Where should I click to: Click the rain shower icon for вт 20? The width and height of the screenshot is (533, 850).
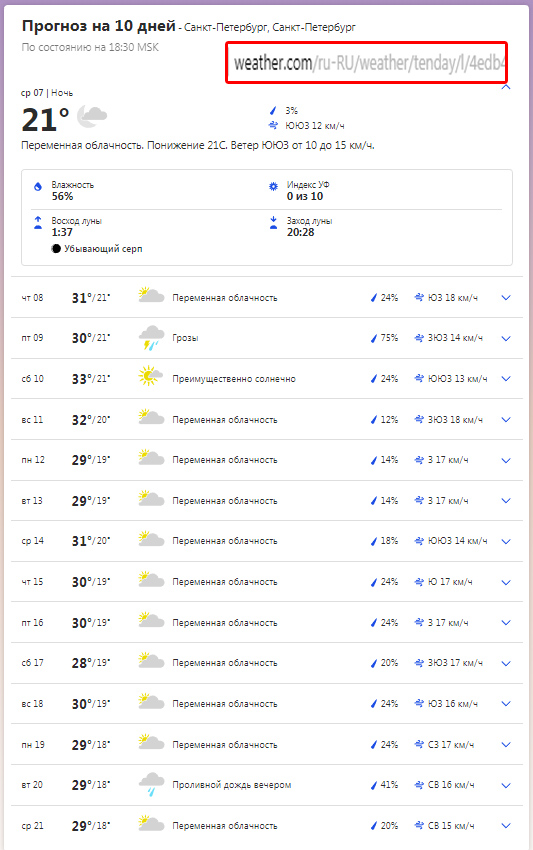click(x=151, y=784)
